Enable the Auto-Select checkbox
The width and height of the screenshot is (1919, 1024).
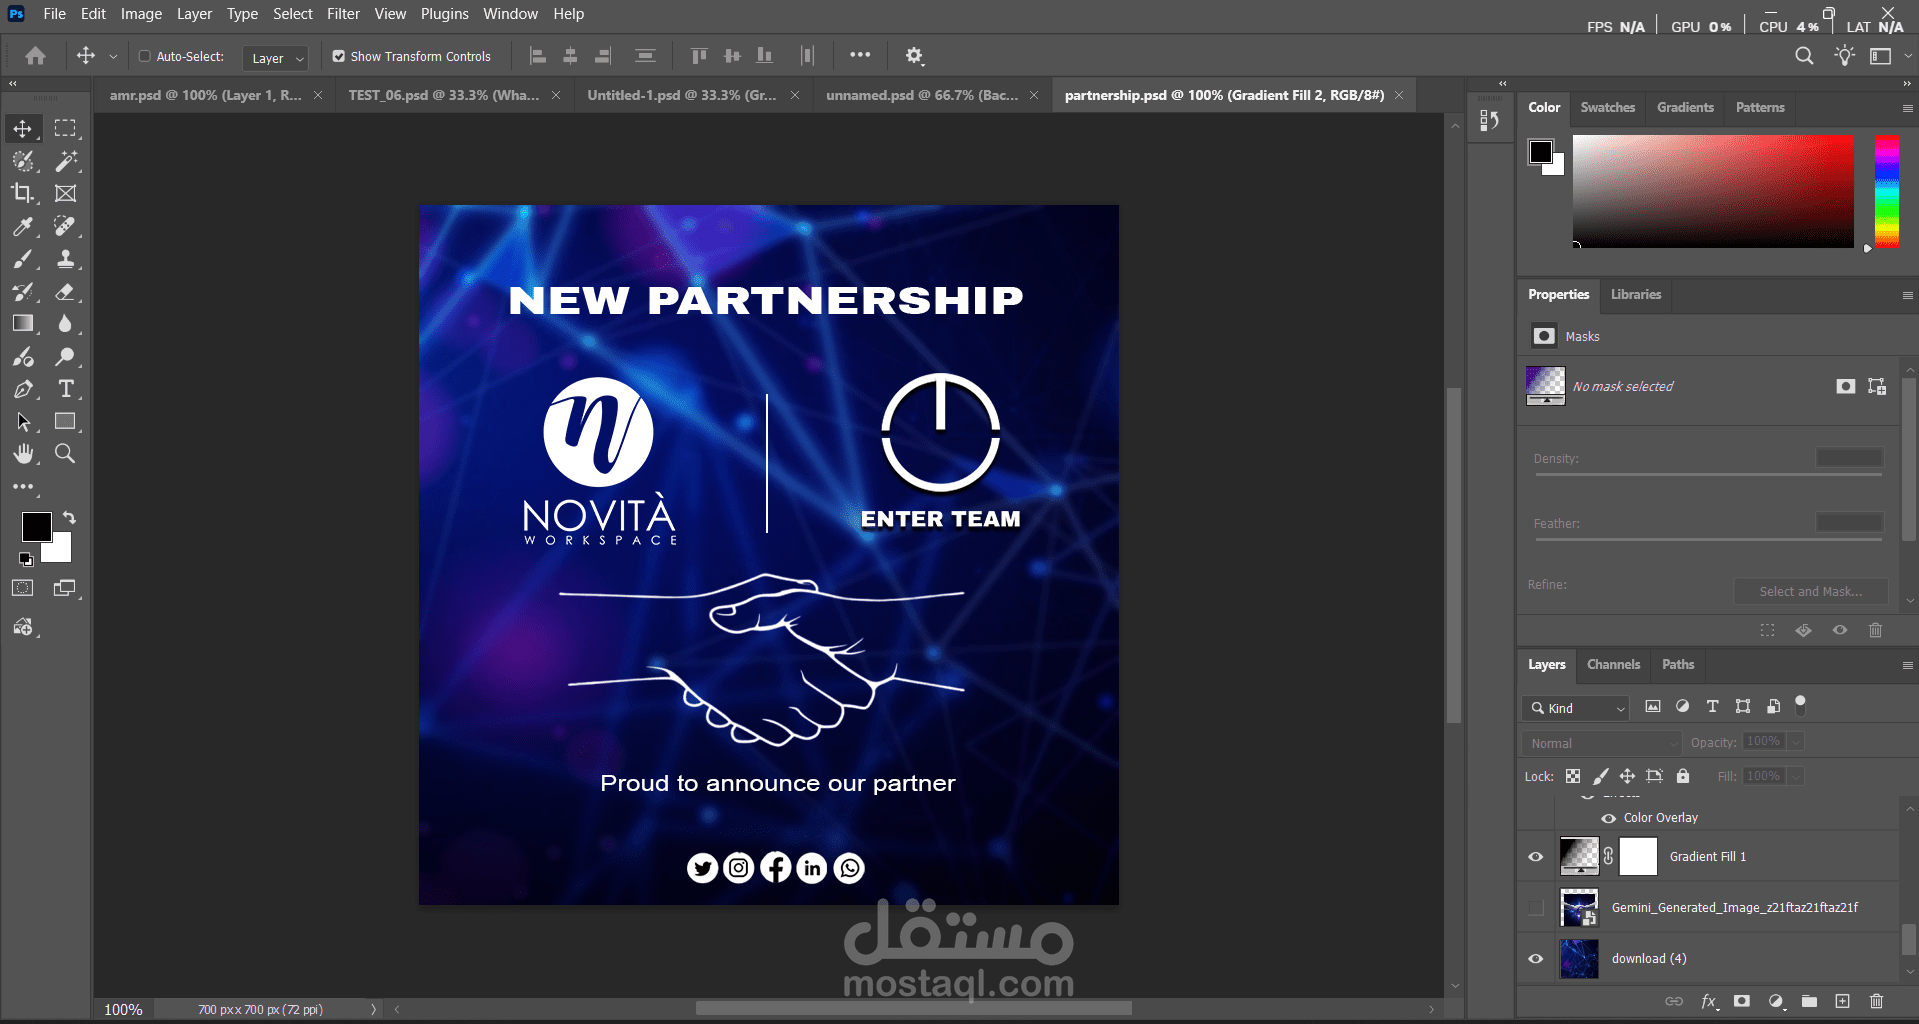coord(145,56)
